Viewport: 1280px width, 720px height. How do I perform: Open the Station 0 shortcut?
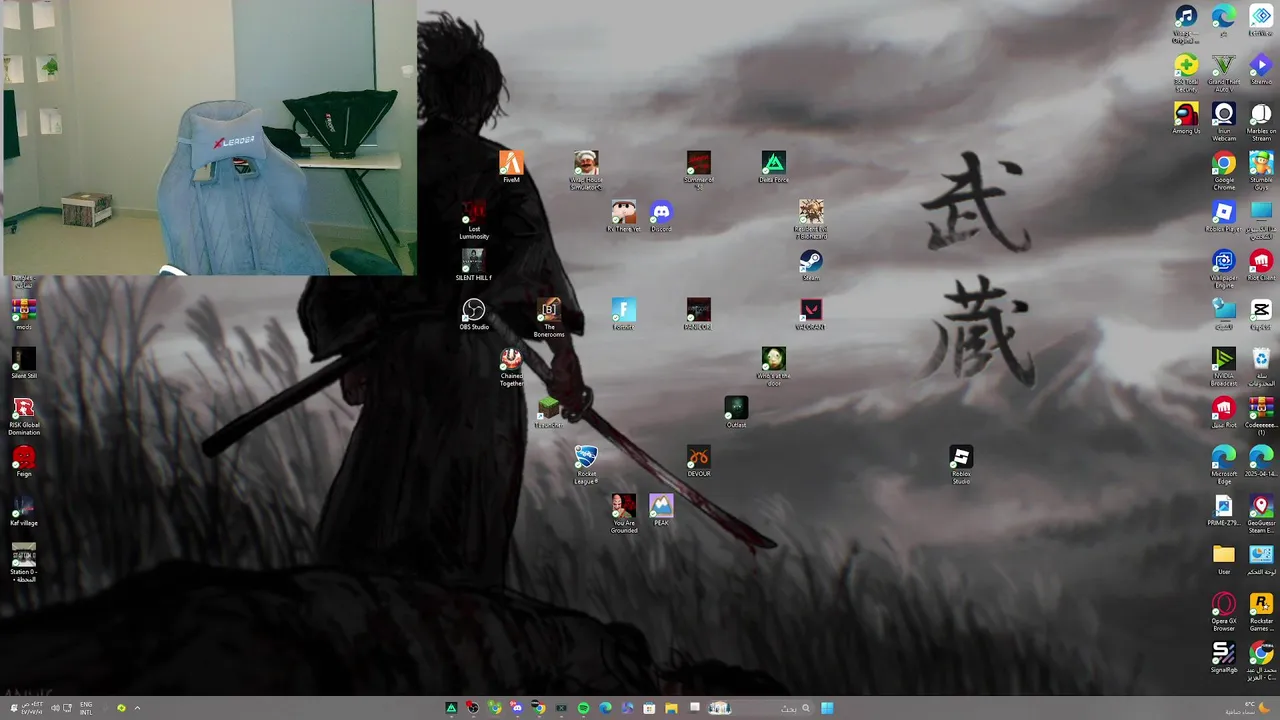click(x=24, y=563)
